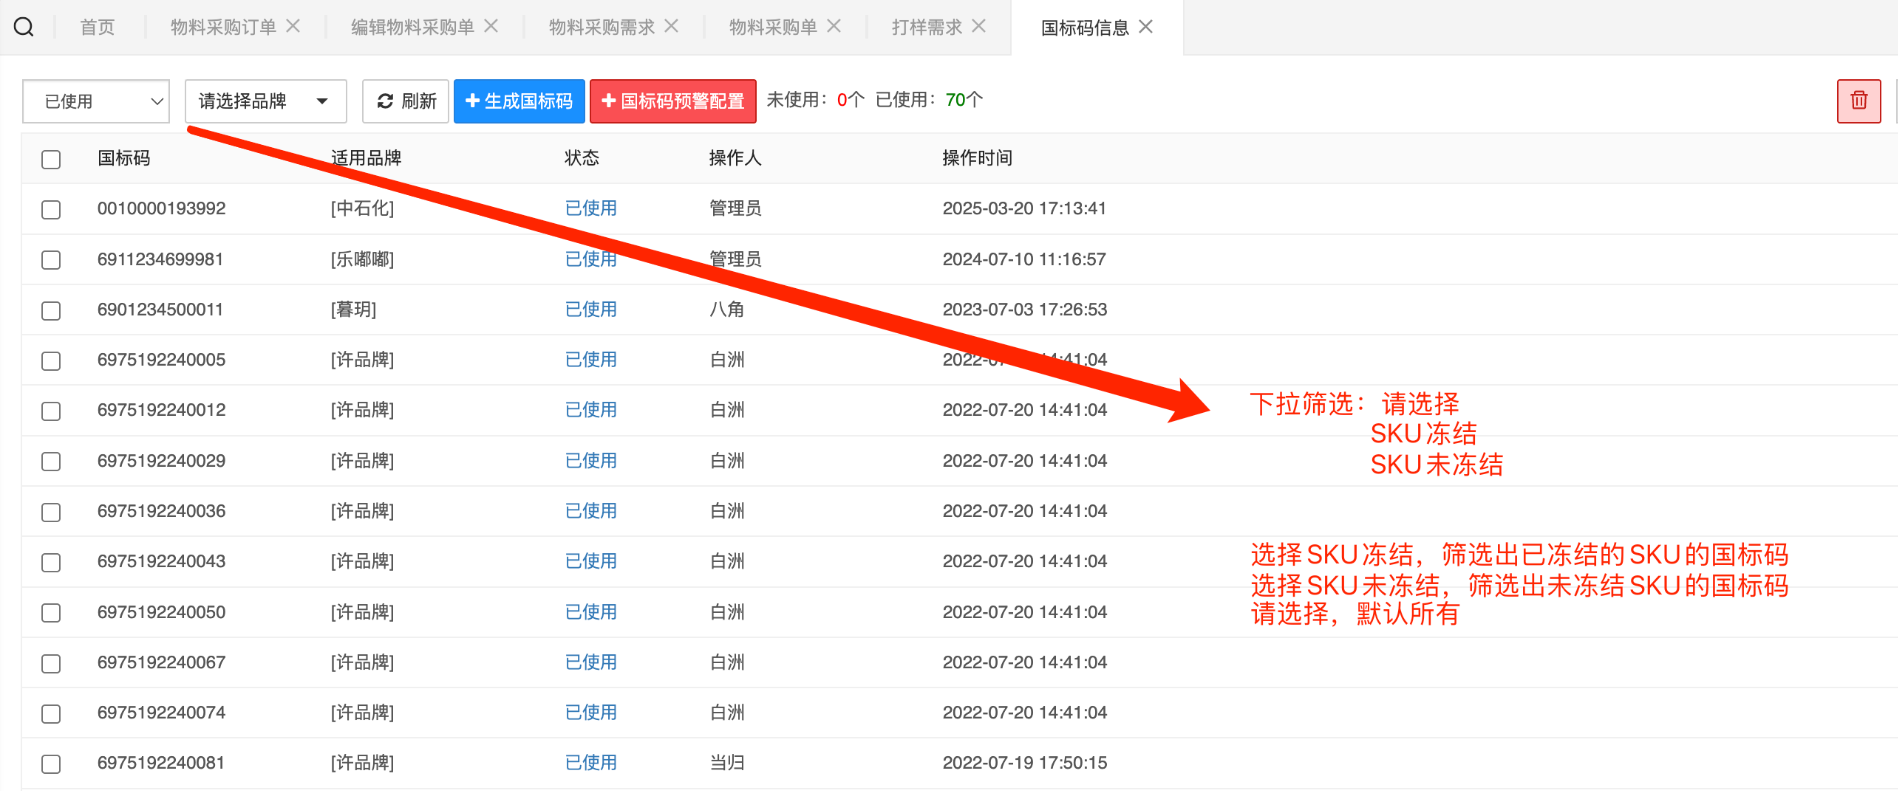Close the 物料采购需求 tab
This screenshot has width=1898, height=791.
coord(671,26)
